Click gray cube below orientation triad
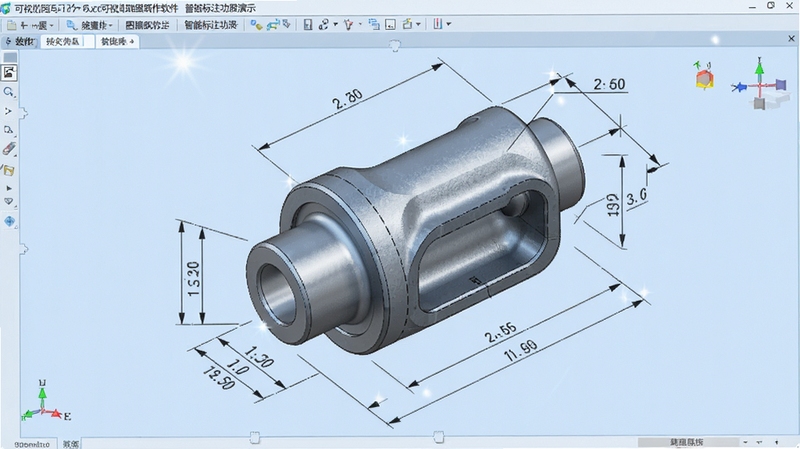This screenshot has width=800, height=449. click(759, 104)
